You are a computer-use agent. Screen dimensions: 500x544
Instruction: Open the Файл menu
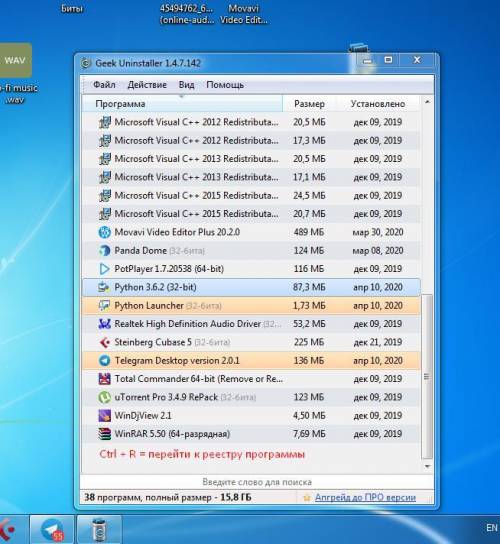[104, 85]
